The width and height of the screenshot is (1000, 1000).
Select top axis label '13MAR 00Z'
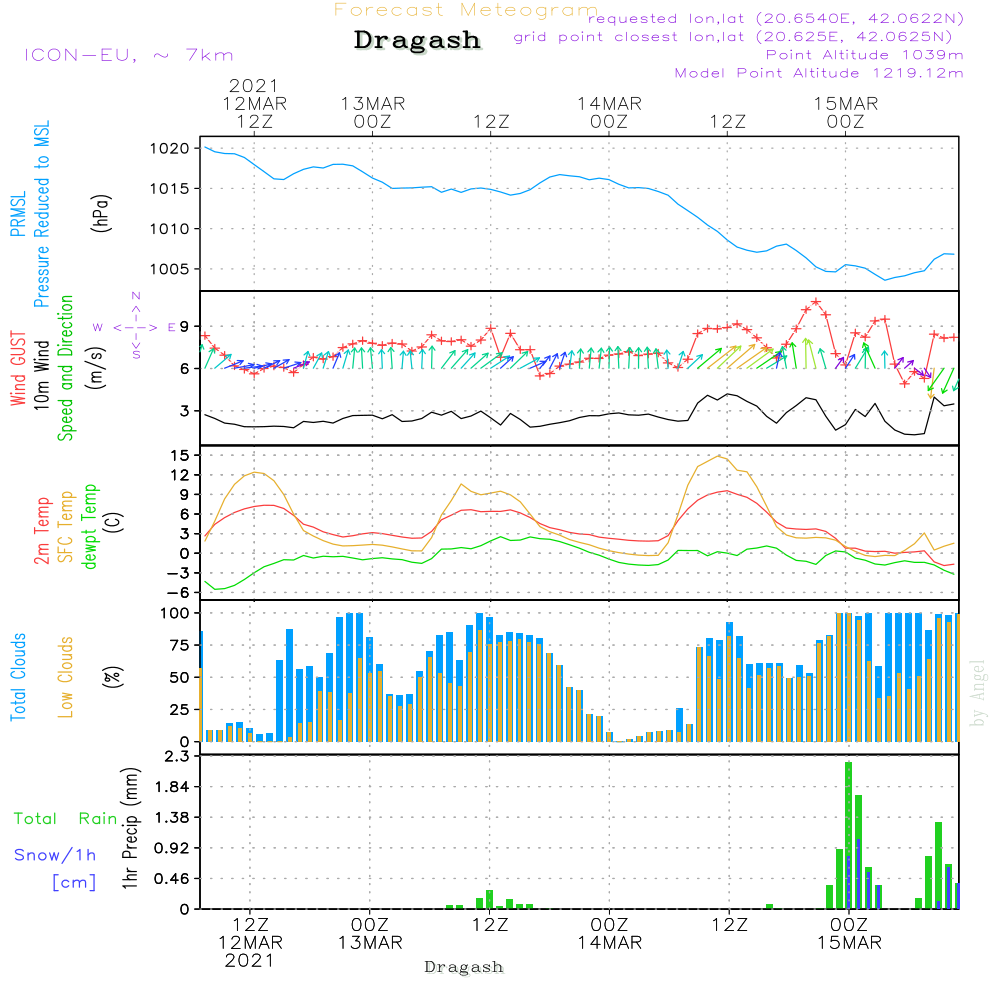pos(372,112)
